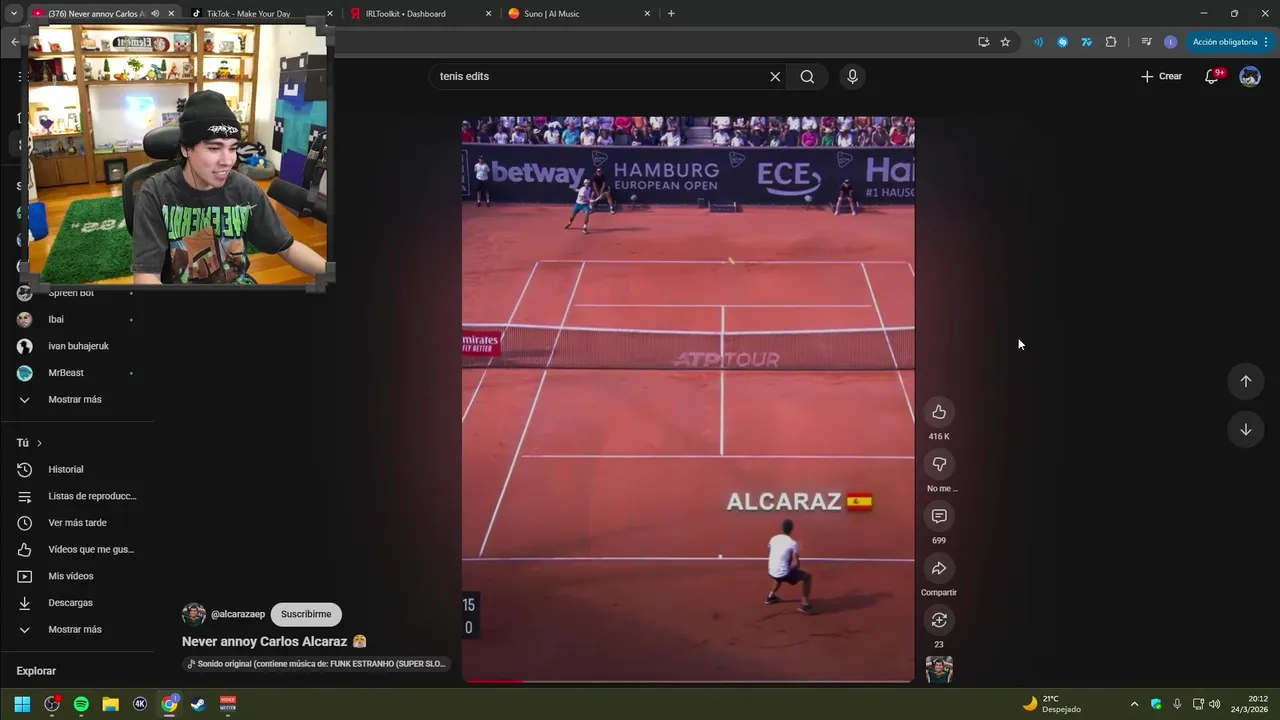Open the Crear create menu
Viewport: 1280px width, 720px height.
coord(1161,76)
